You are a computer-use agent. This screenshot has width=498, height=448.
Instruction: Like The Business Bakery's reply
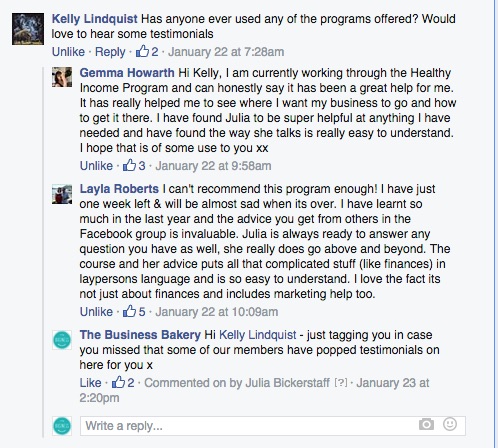(90, 383)
